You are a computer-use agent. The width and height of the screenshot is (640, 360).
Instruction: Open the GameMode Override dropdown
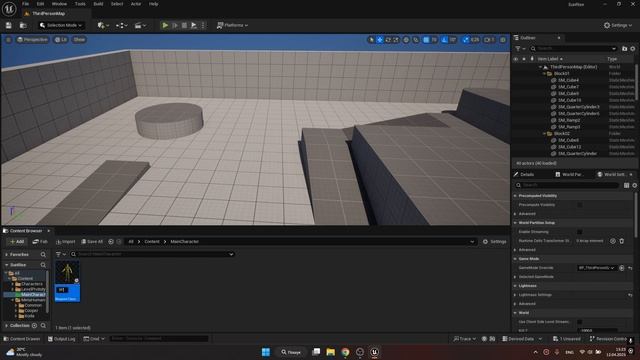596,268
